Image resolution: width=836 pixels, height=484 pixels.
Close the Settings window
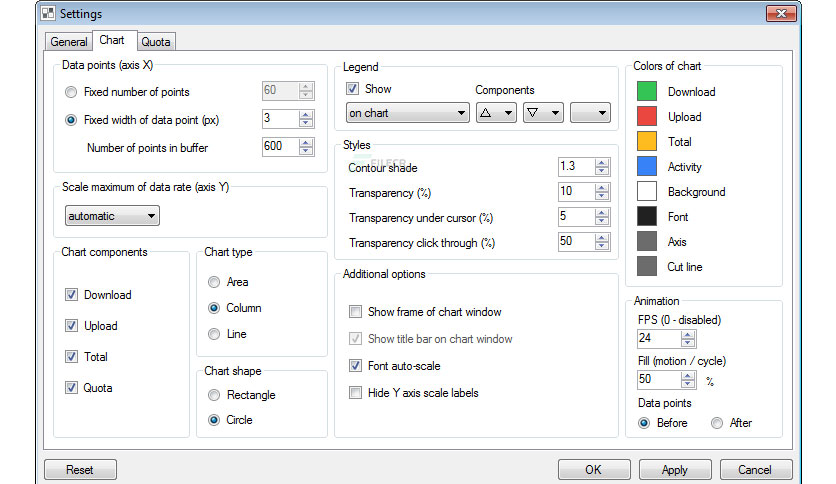[781, 13]
